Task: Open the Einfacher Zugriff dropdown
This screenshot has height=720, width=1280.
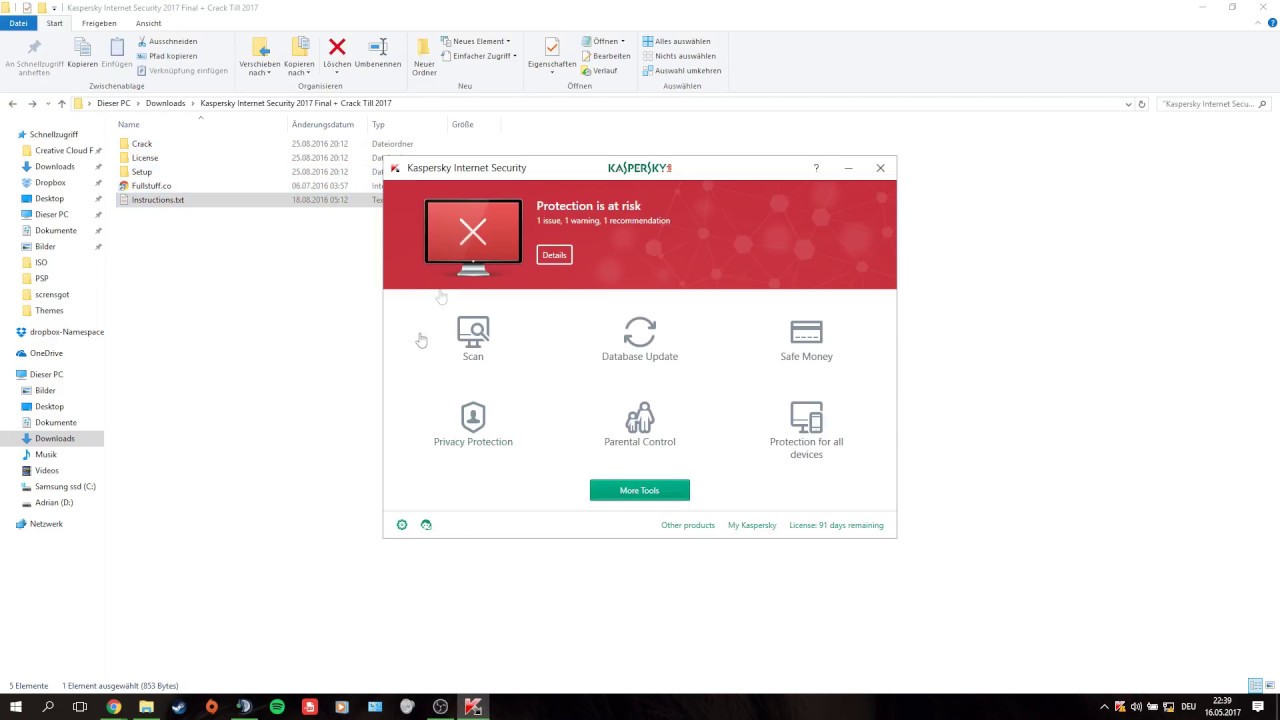Action: pos(479,56)
